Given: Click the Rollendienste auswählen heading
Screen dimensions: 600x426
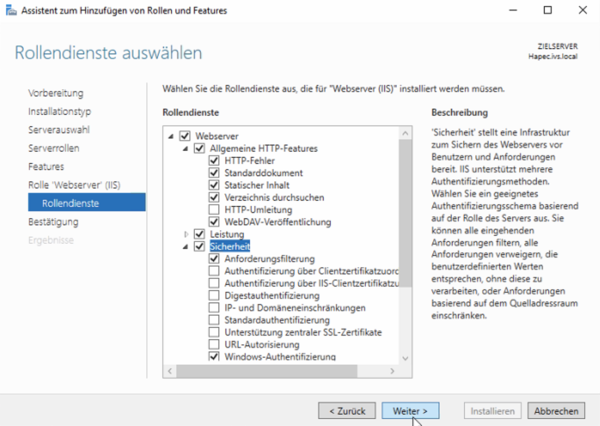Looking at the screenshot, I should pos(108,52).
